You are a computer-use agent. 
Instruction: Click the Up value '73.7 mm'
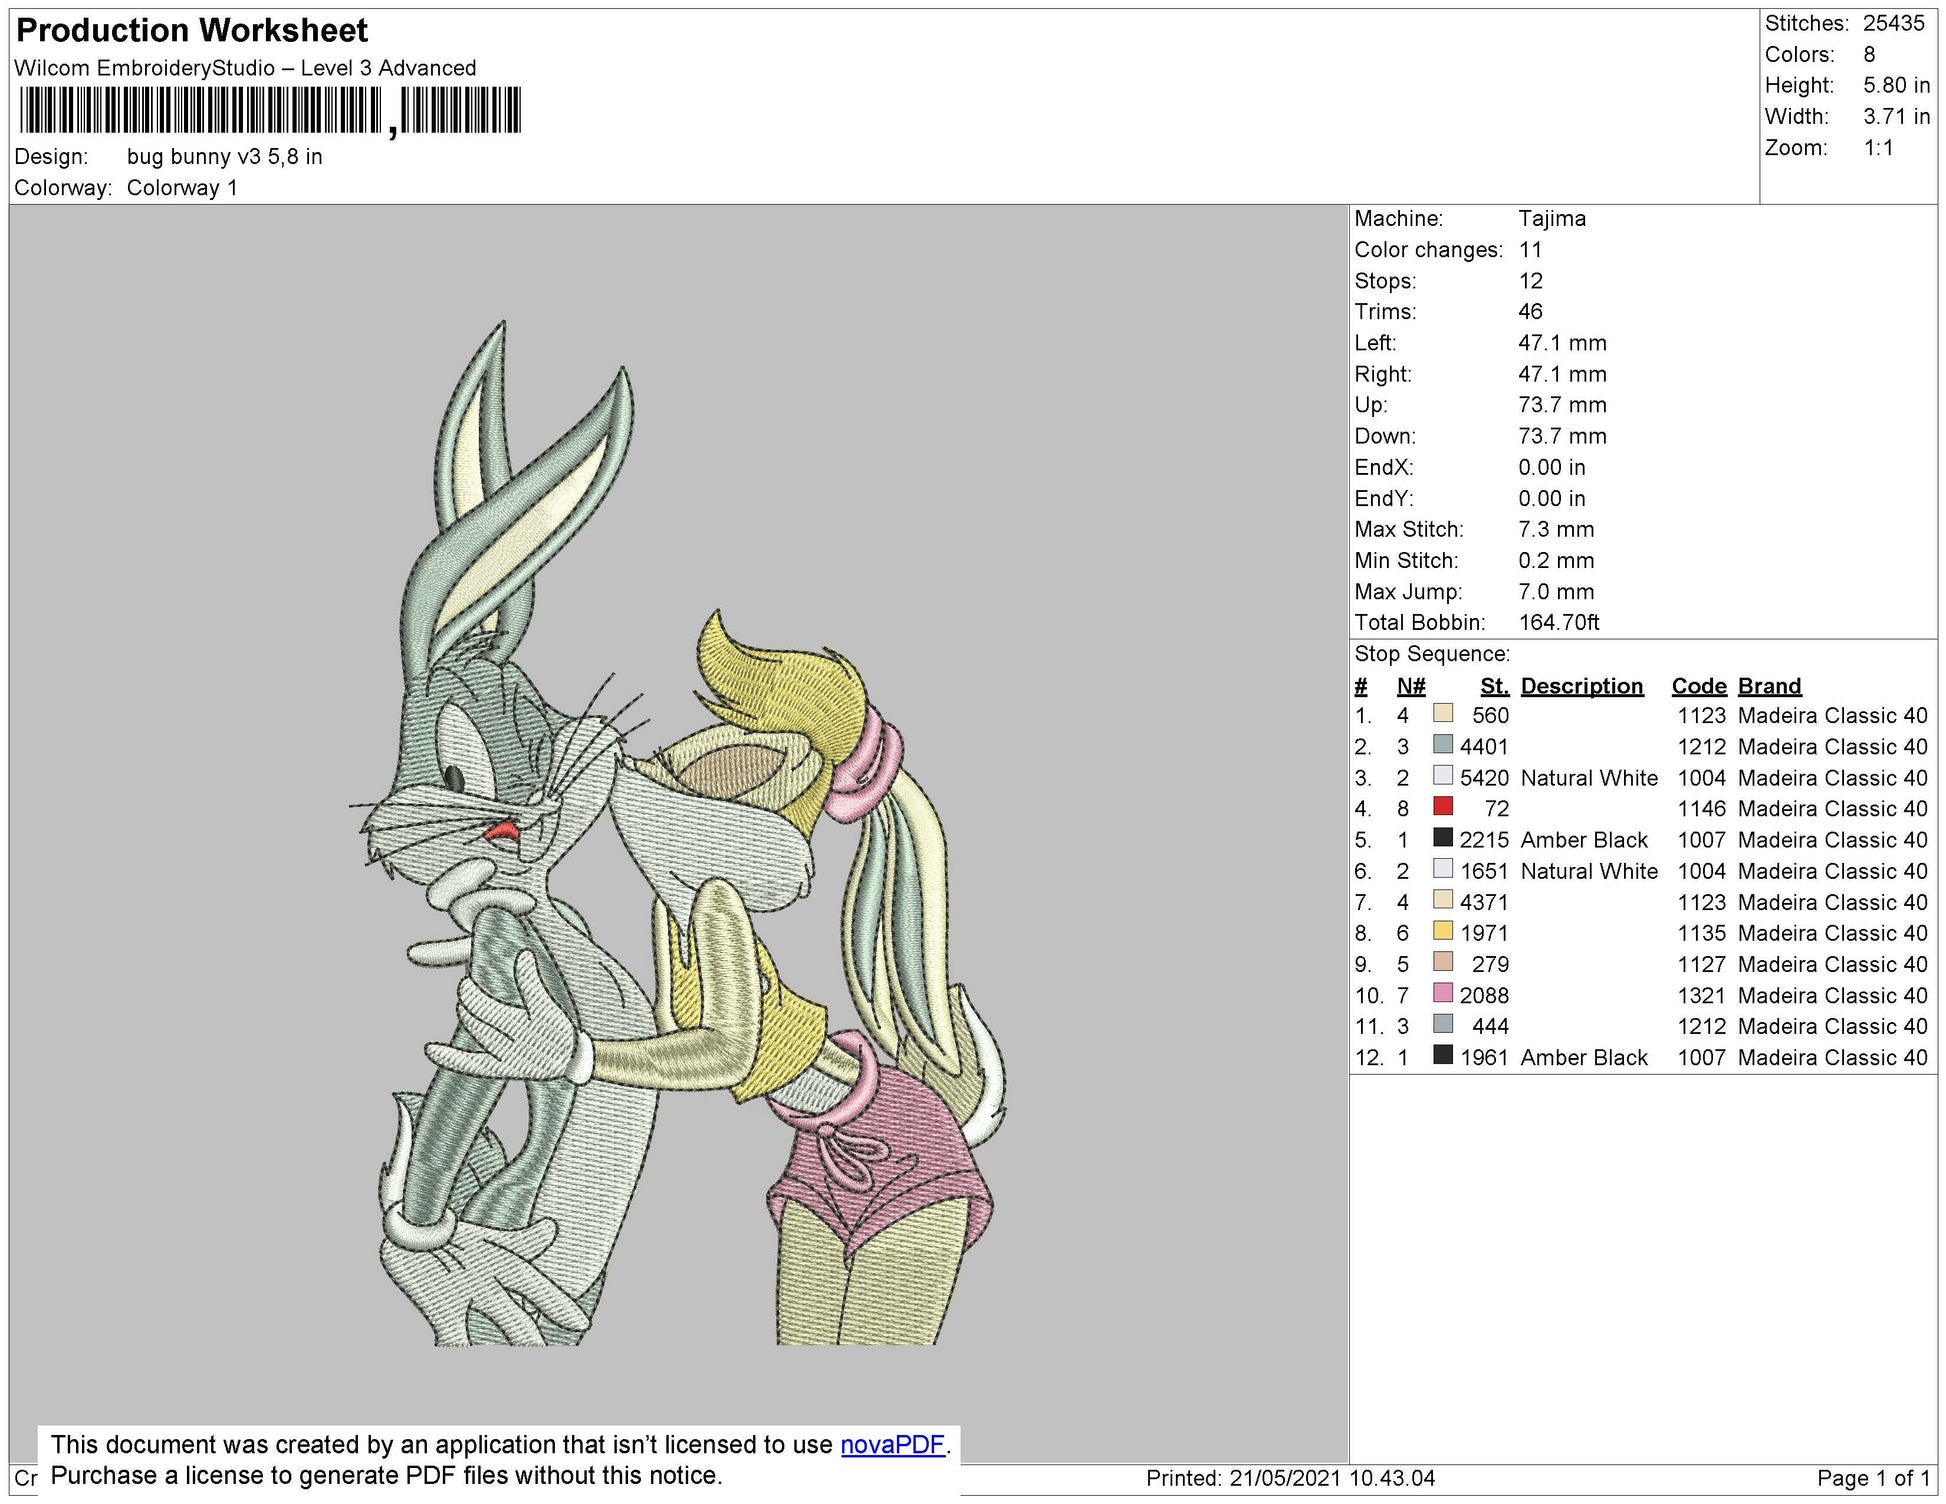tap(1562, 405)
